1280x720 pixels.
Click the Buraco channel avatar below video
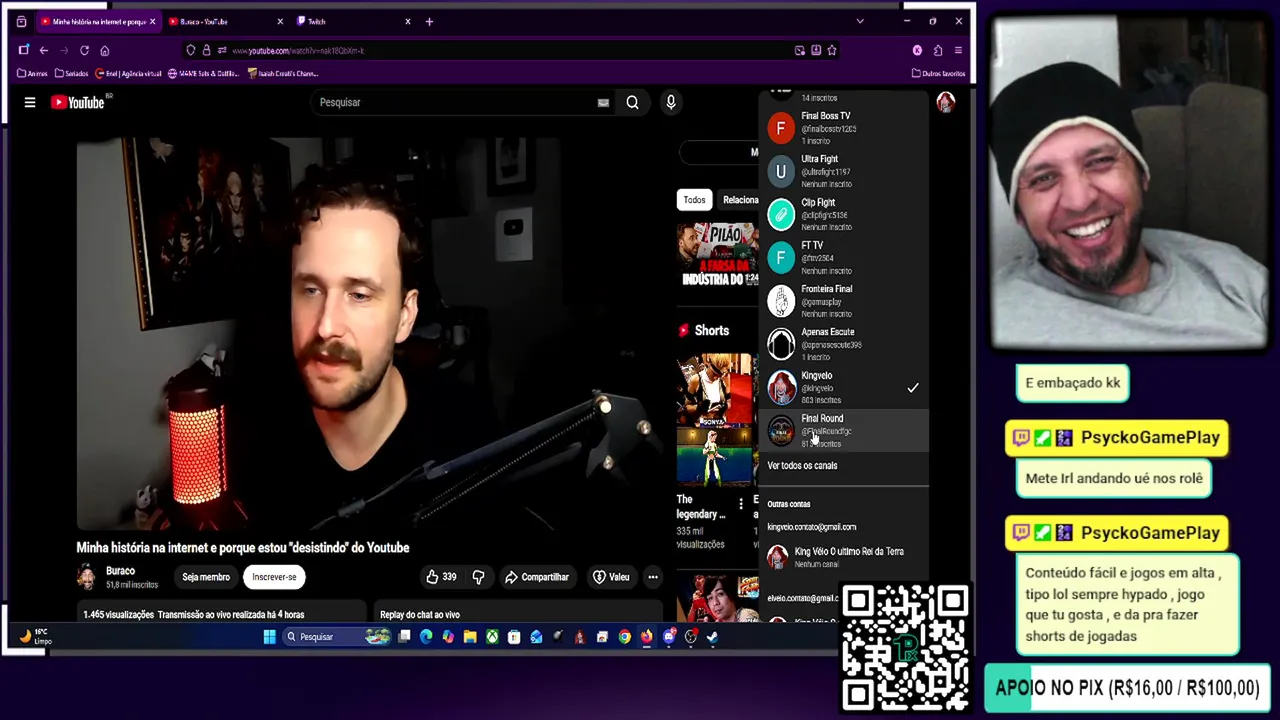[88, 577]
